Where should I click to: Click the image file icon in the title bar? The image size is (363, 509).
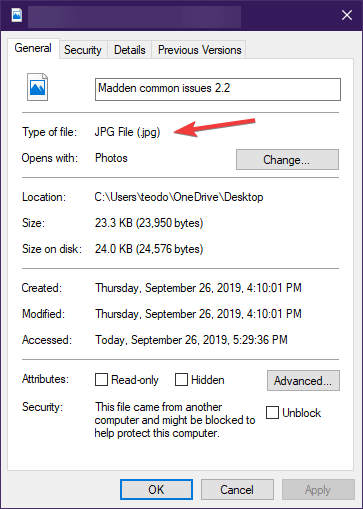17,15
